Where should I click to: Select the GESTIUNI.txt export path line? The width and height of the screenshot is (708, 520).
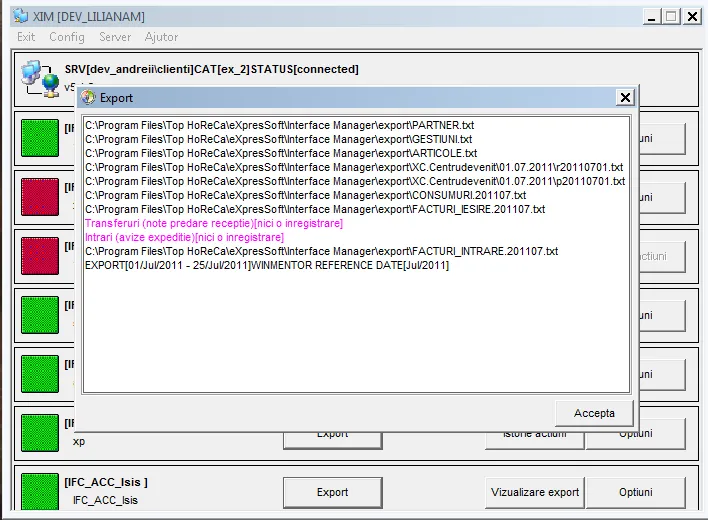(279, 139)
